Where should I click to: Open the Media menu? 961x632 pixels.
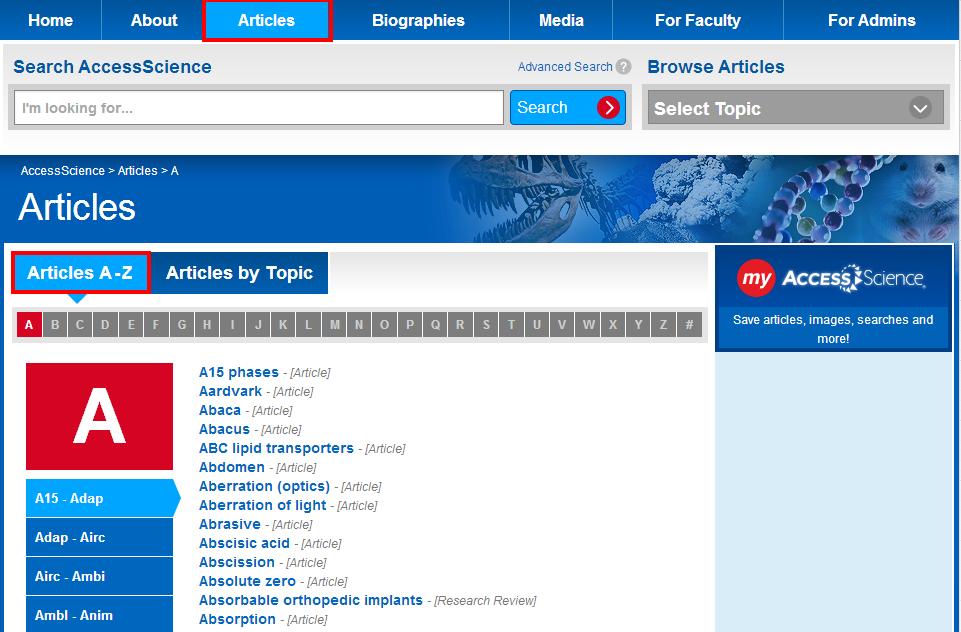[x=561, y=20]
